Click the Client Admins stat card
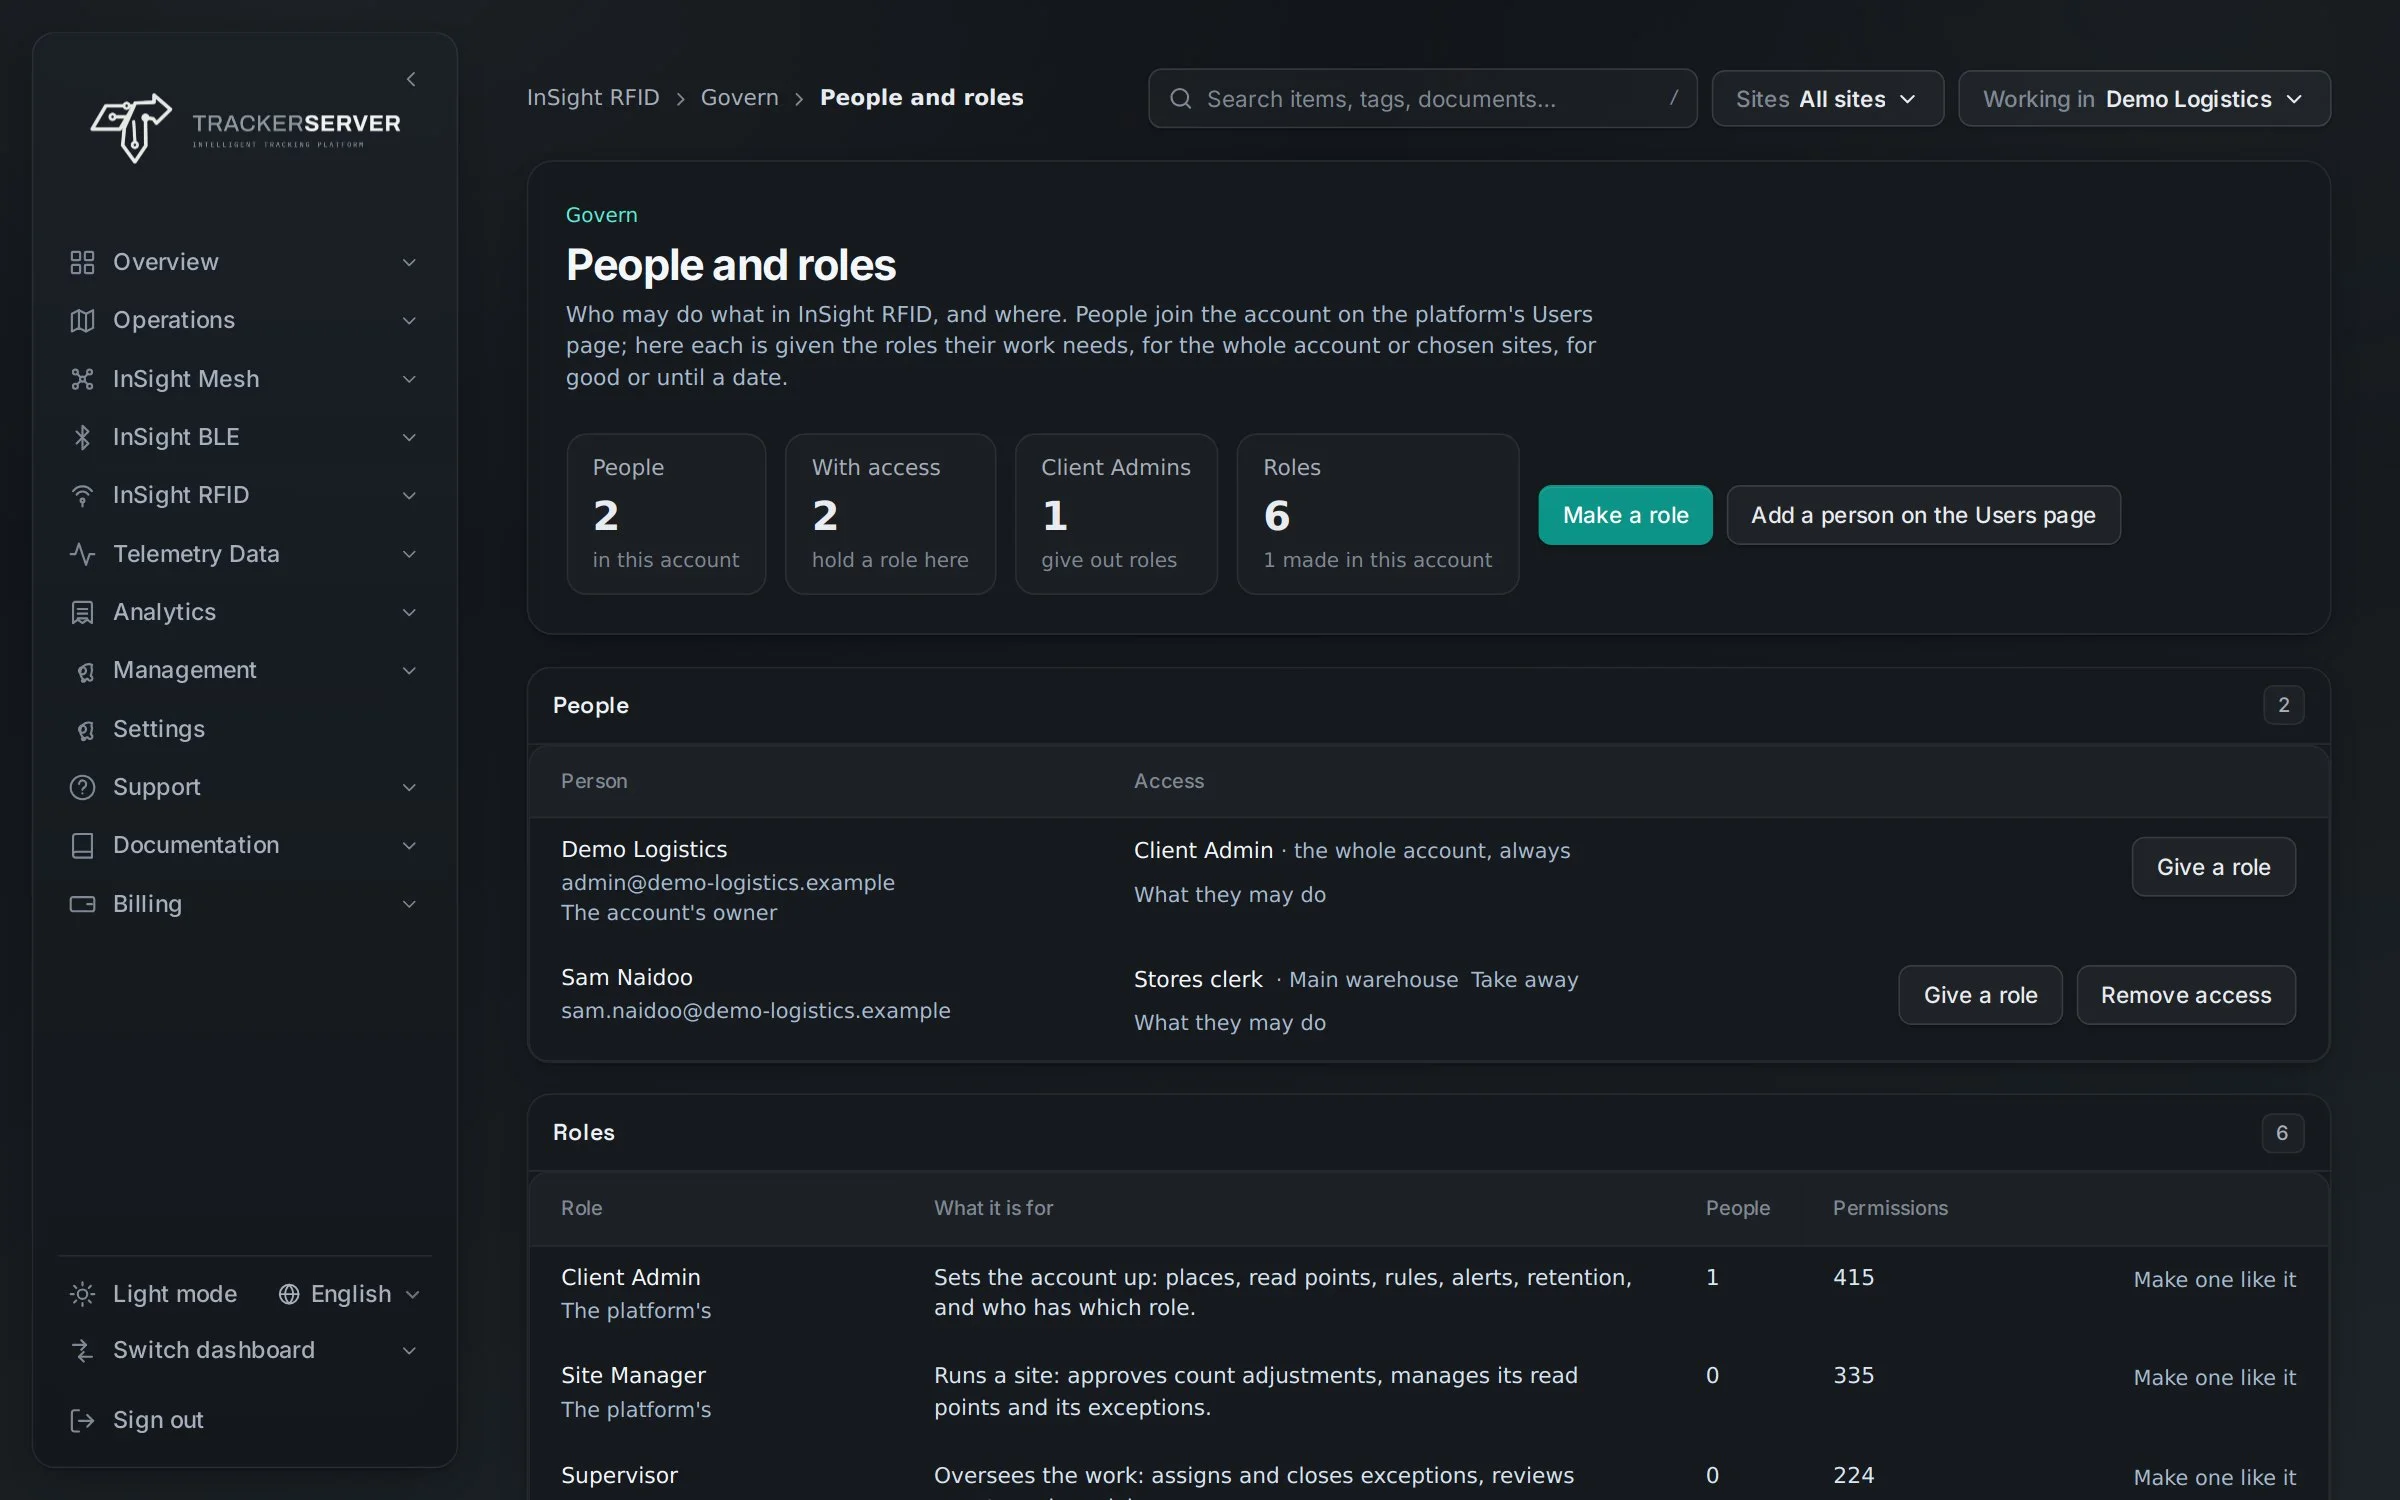 click(x=1116, y=514)
